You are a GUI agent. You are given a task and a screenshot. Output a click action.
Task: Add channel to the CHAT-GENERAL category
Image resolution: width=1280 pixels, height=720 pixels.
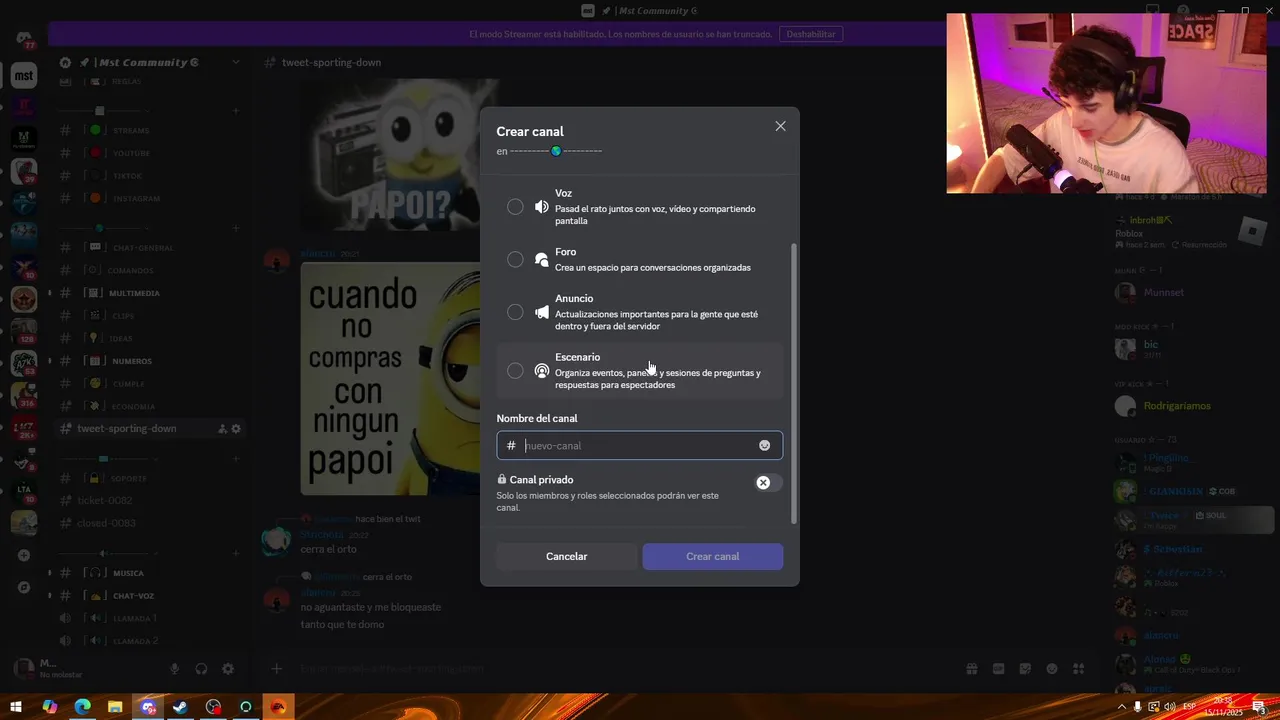pos(236,228)
